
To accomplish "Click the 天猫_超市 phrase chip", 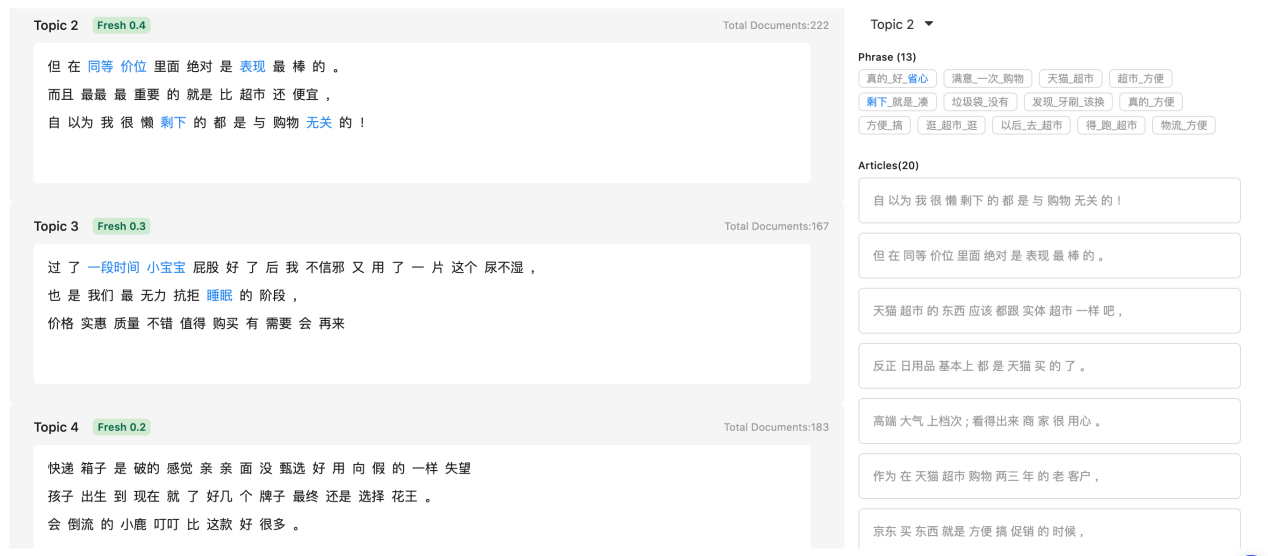I will click(1070, 78).
